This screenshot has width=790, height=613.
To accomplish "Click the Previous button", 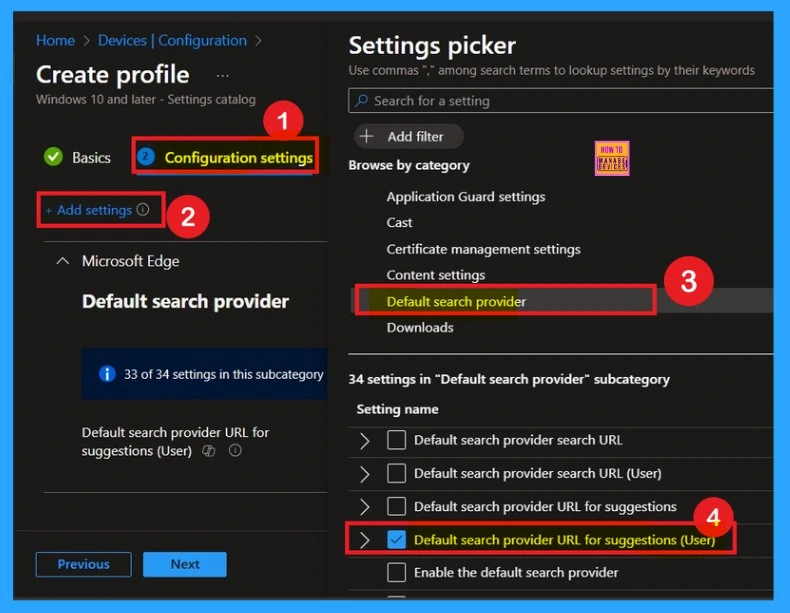I will click(84, 564).
